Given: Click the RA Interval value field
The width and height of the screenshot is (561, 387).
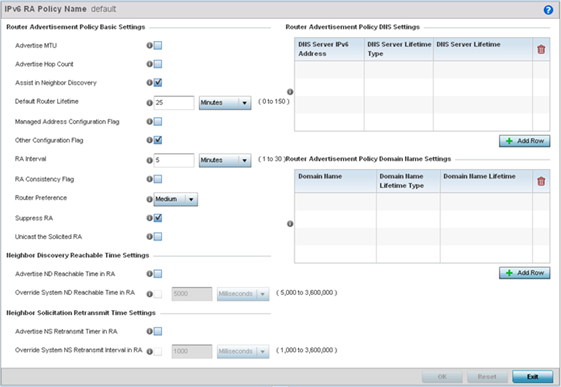Looking at the screenshot, I should [x=174, y=160].
